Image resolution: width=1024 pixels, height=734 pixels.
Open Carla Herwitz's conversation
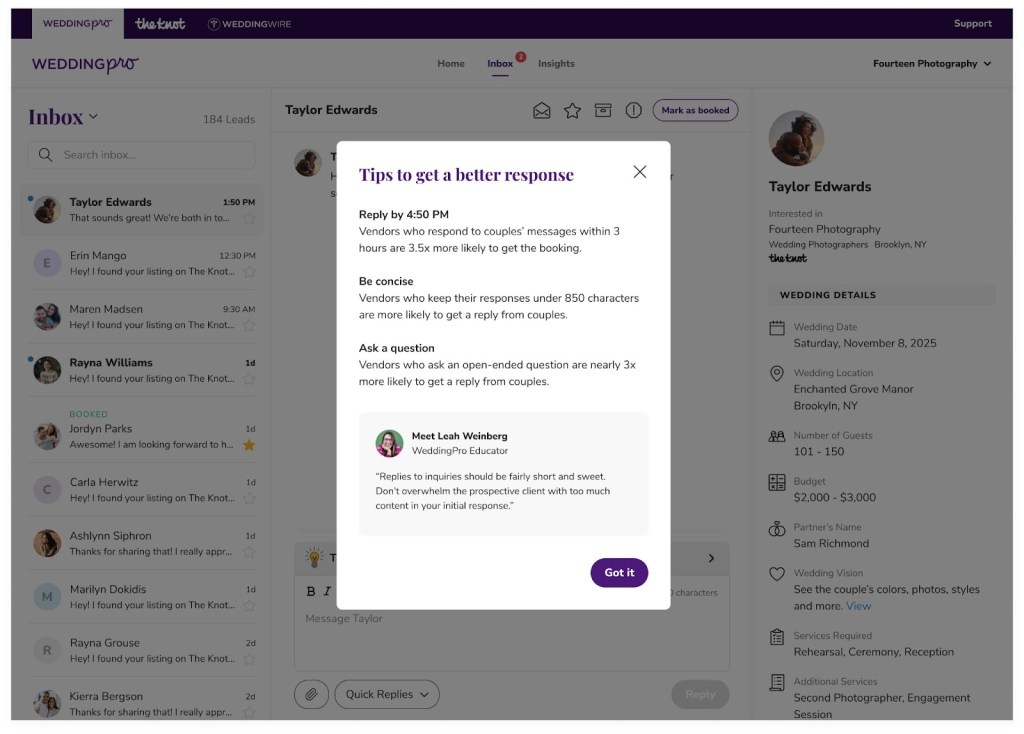[142, 490]
